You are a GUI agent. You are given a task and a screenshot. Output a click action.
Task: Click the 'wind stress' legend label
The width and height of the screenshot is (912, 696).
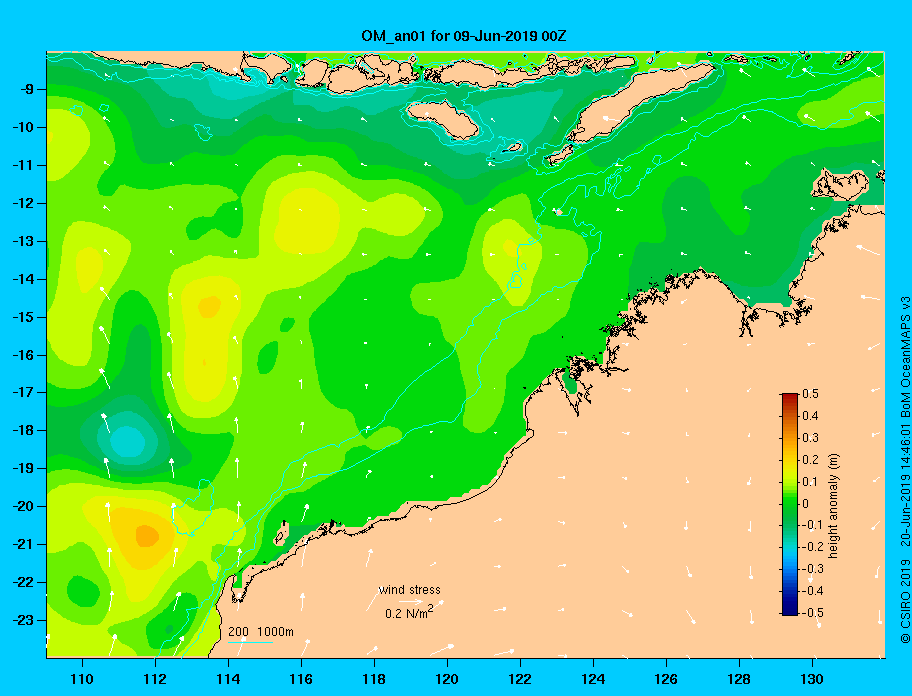click(409, 590)
